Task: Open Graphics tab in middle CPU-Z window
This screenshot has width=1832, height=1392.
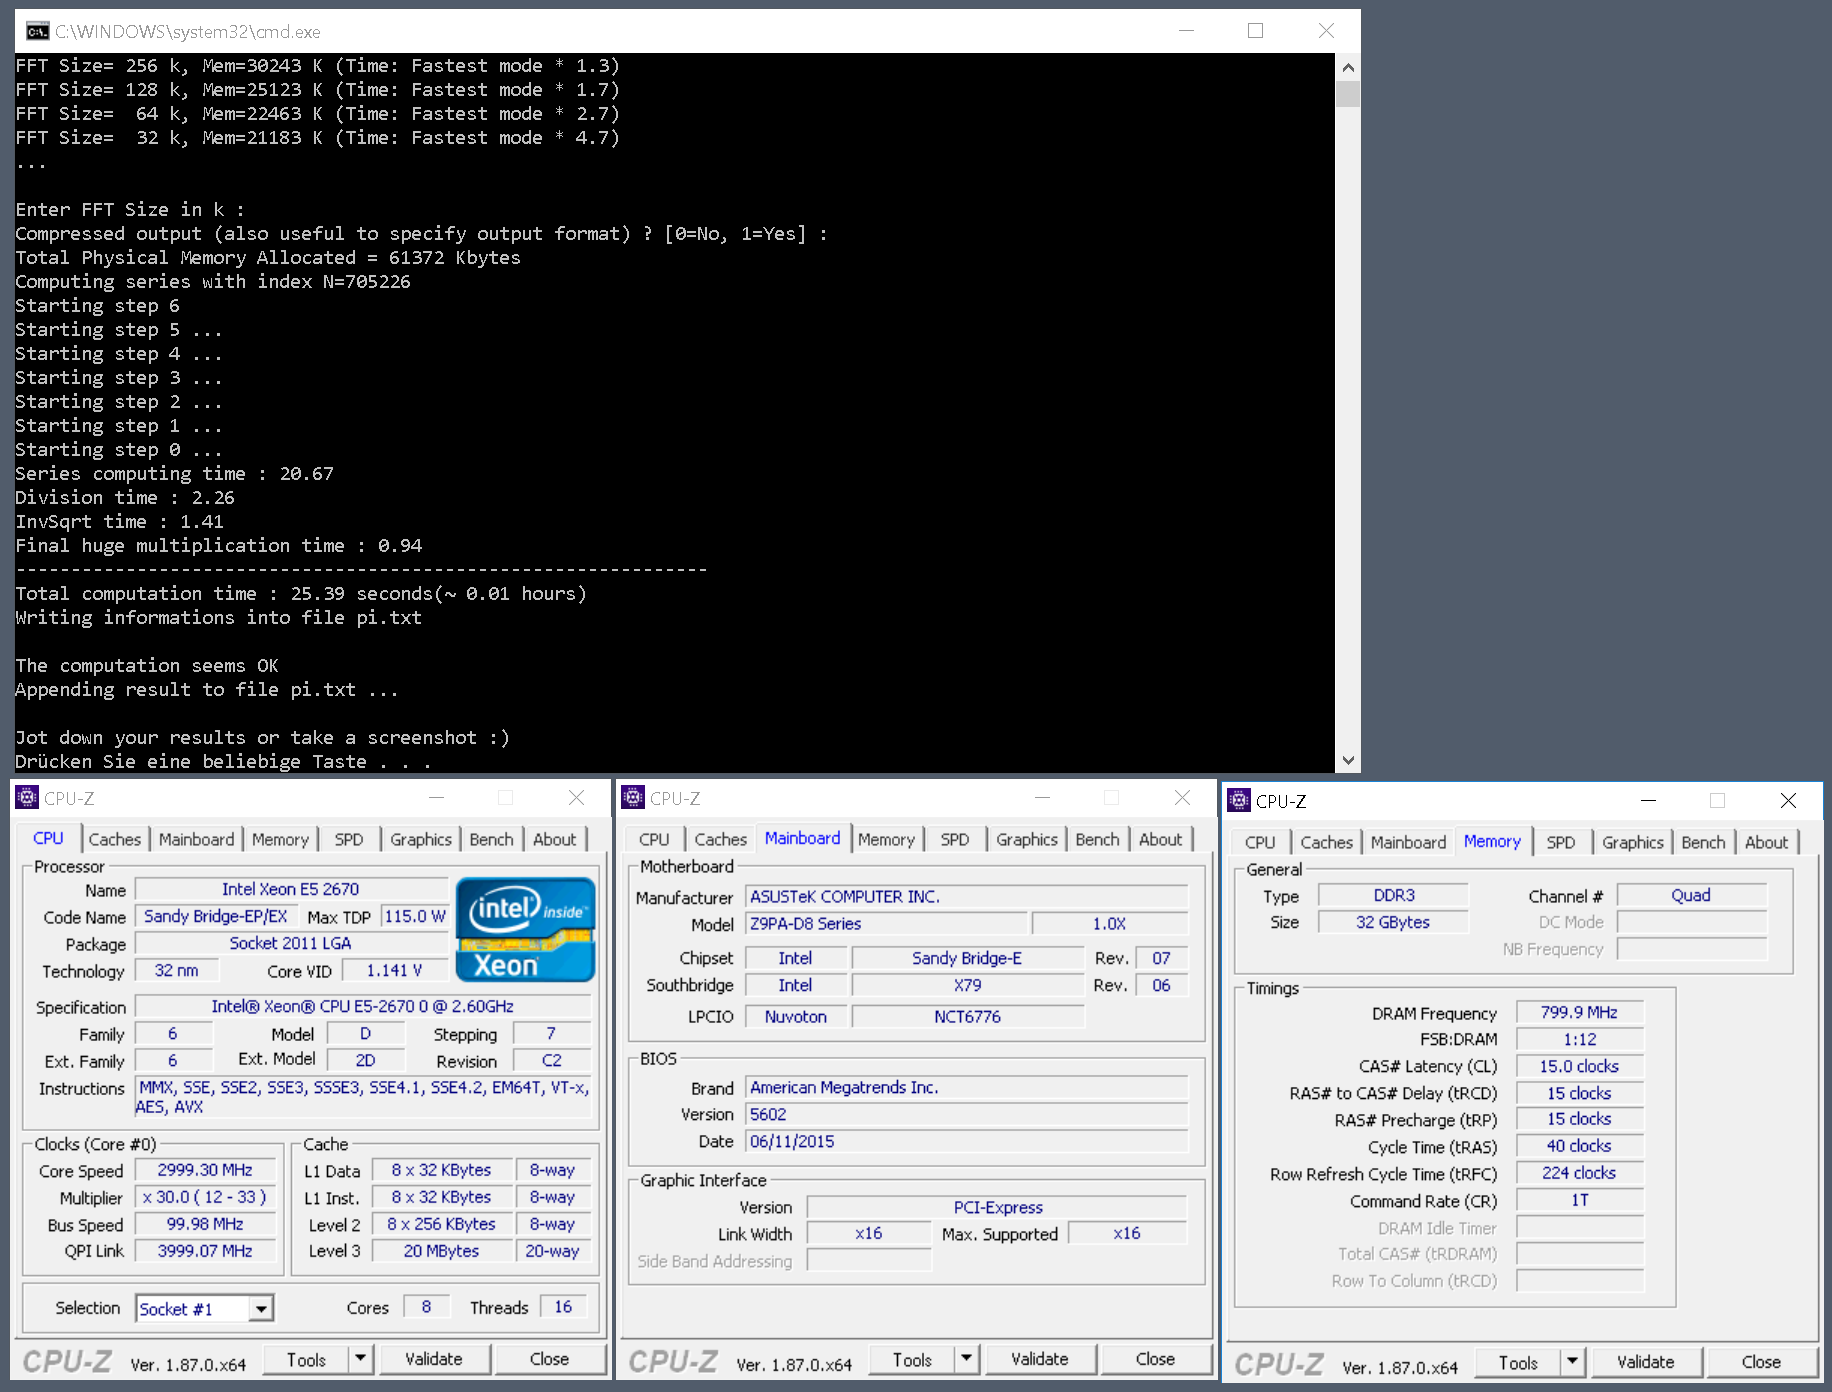Action: coord(1027,839)
